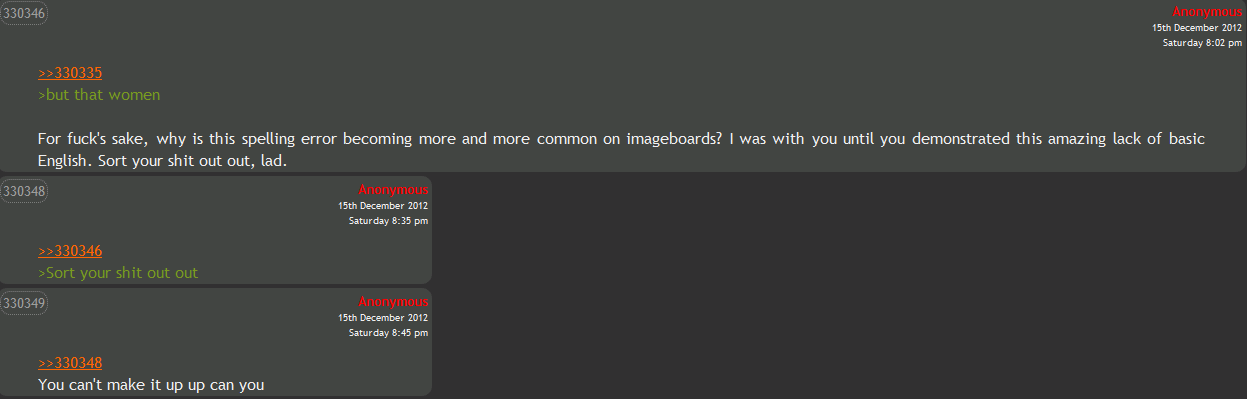Click the Saturday 8:35 pm timestamp
This screenshot has width=1247, height=399.
point(388,221)
